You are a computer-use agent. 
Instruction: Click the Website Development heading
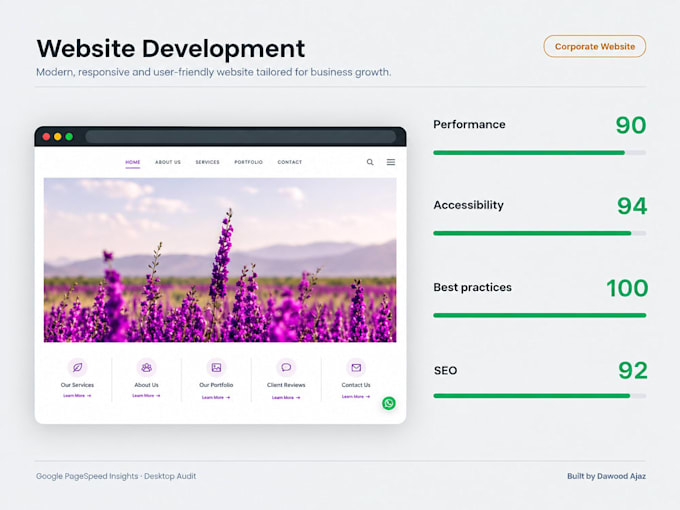coord(171,48)
